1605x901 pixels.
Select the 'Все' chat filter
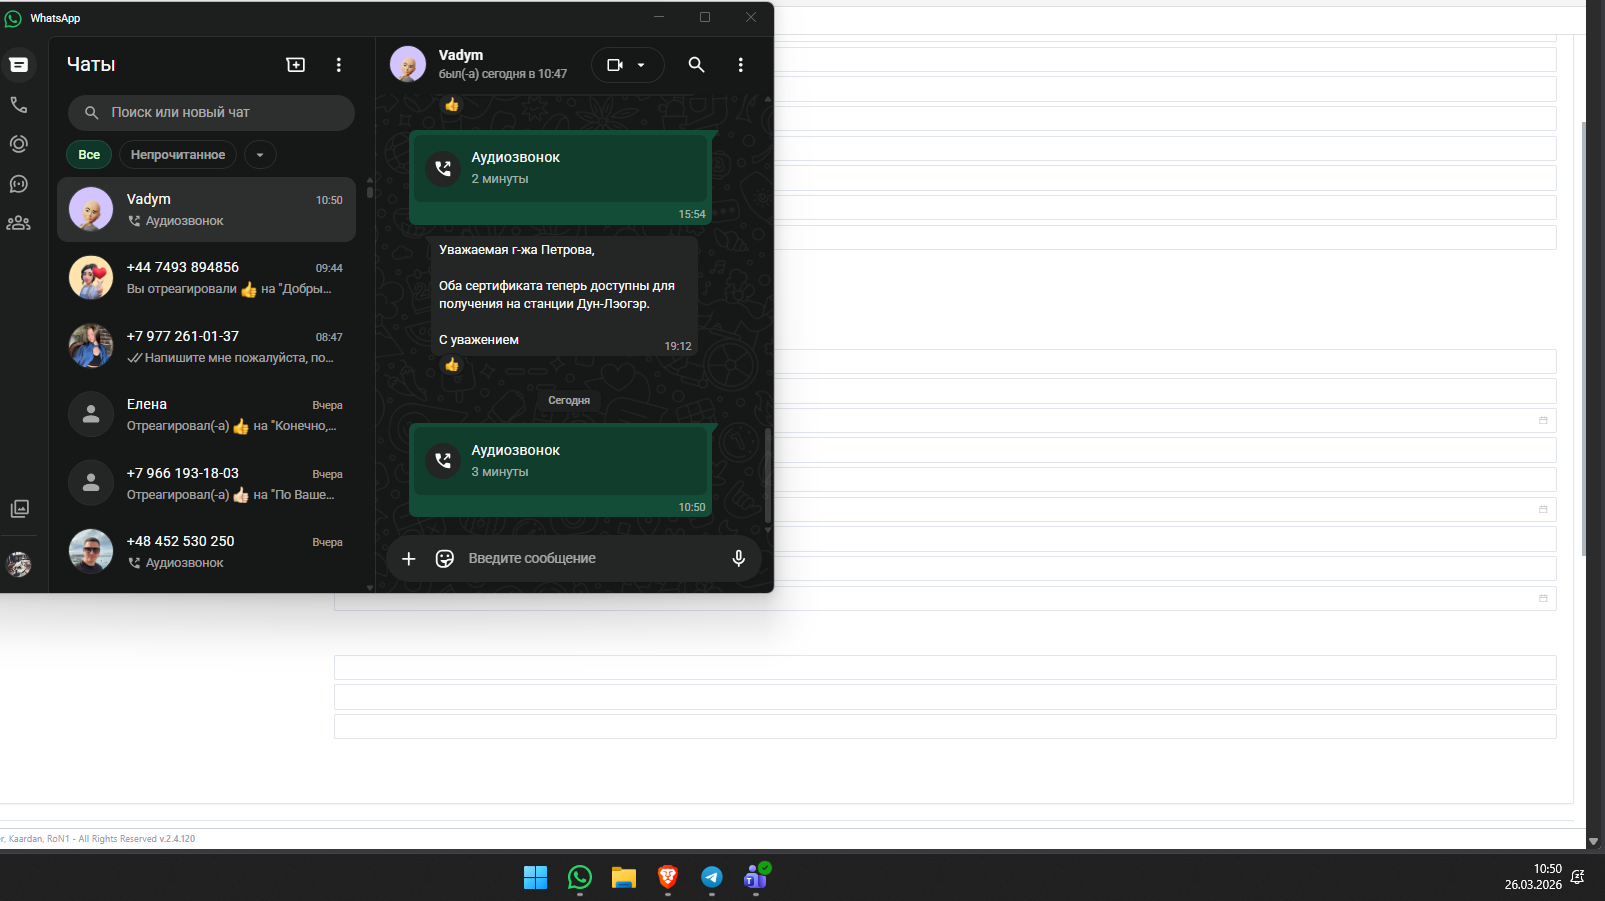(x=89, y=155)
